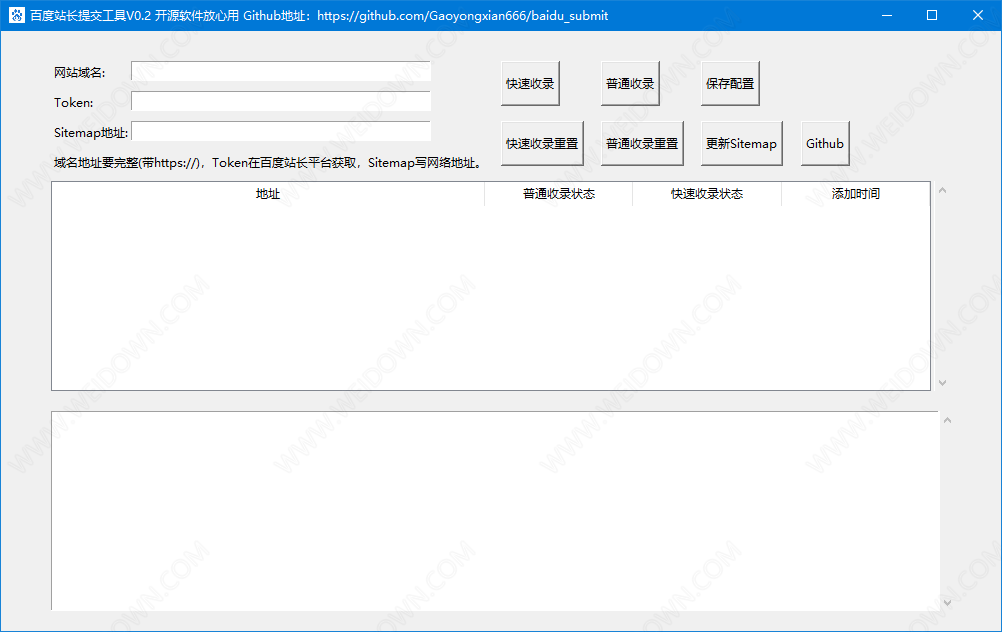Click the URL table's scroll-up arrow
Screen dimensions: 1002x632
click(942, 190)
